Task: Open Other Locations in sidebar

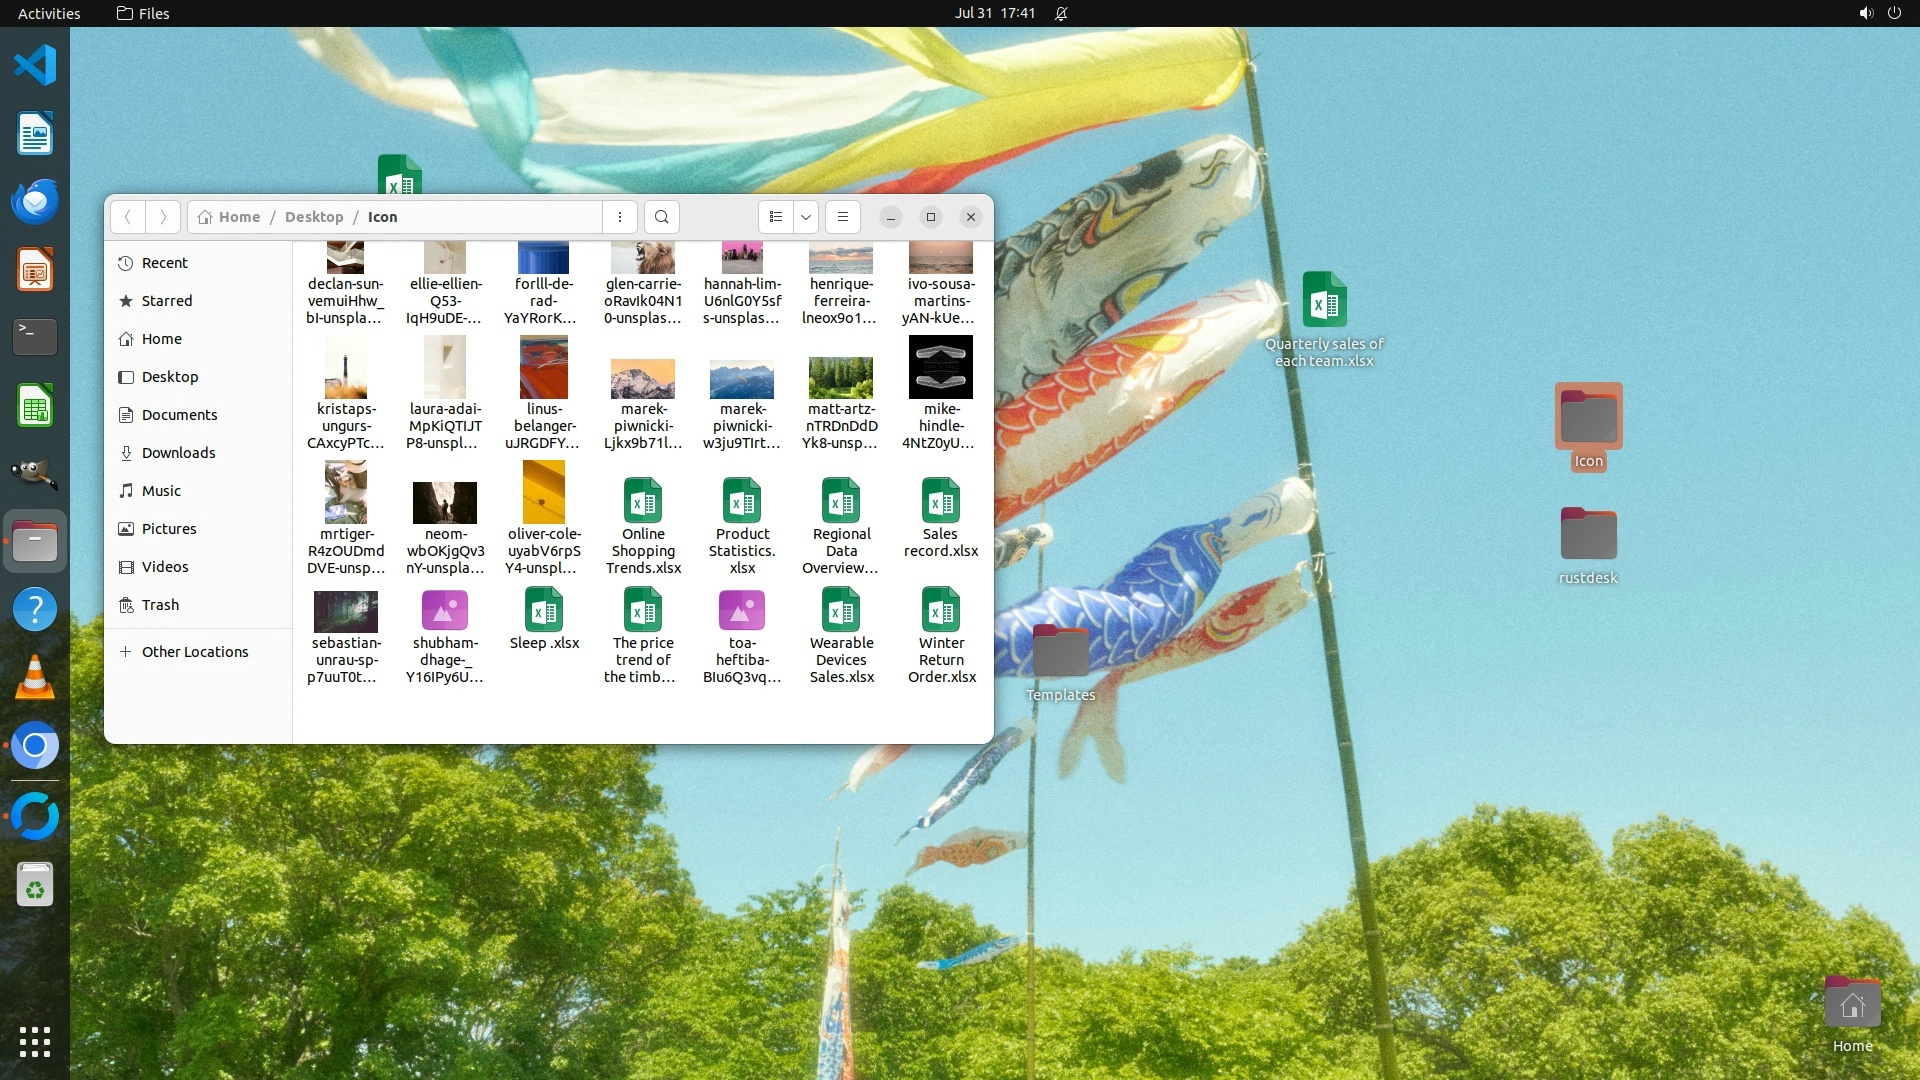Action: coord(194,652)
